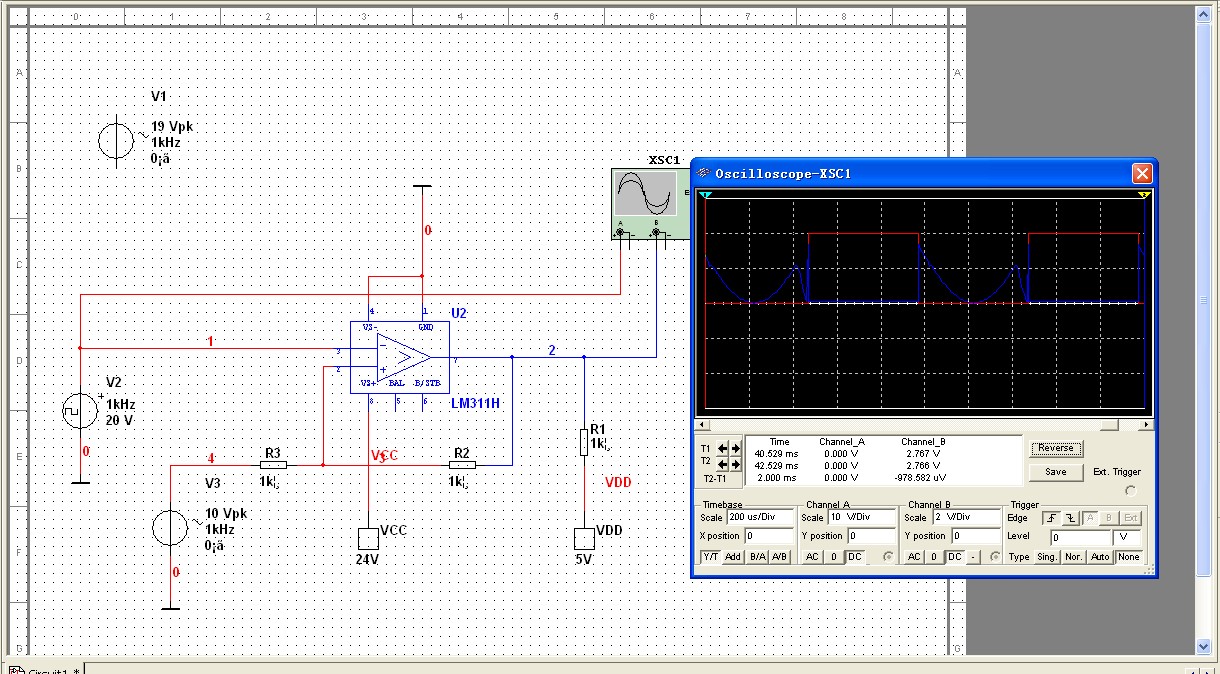Set trigger to falling edge
Viewport: 1220px width, 674px height.
[1071, 518]
